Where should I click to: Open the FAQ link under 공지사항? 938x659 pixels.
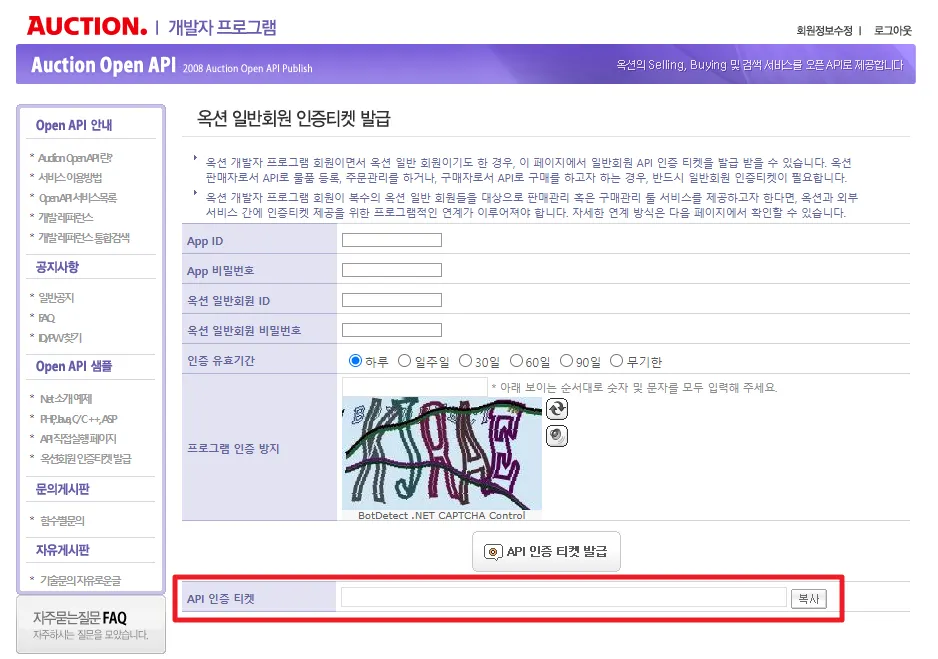tap(47, 318)
